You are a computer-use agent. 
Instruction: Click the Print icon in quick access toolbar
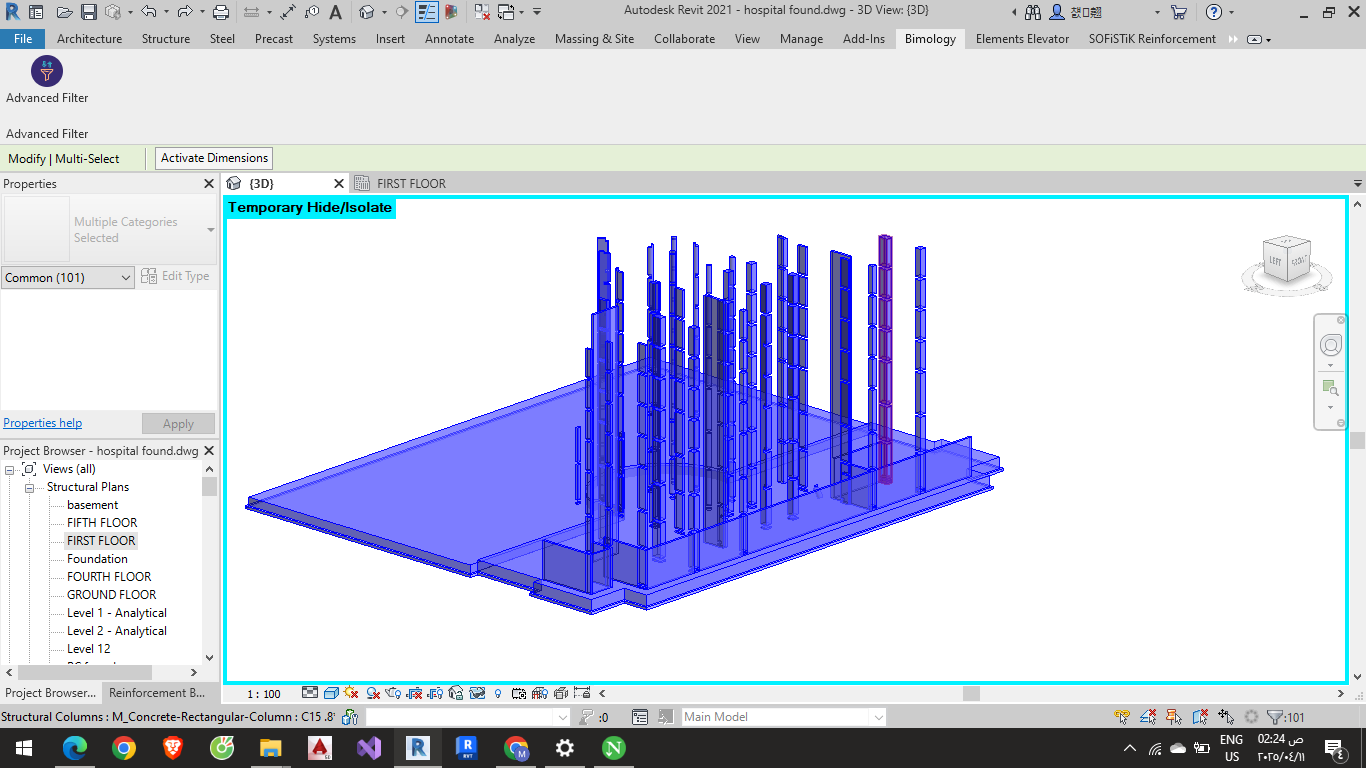[x=221, y=12]
